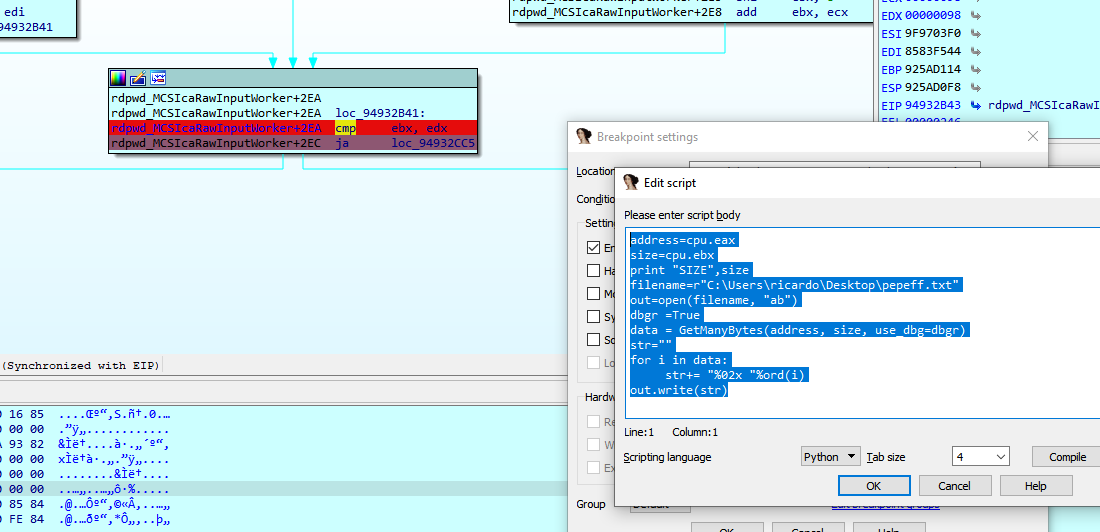Toggle the second Settings checkbox
The image size is (1100, 532).
click(594, 270)
